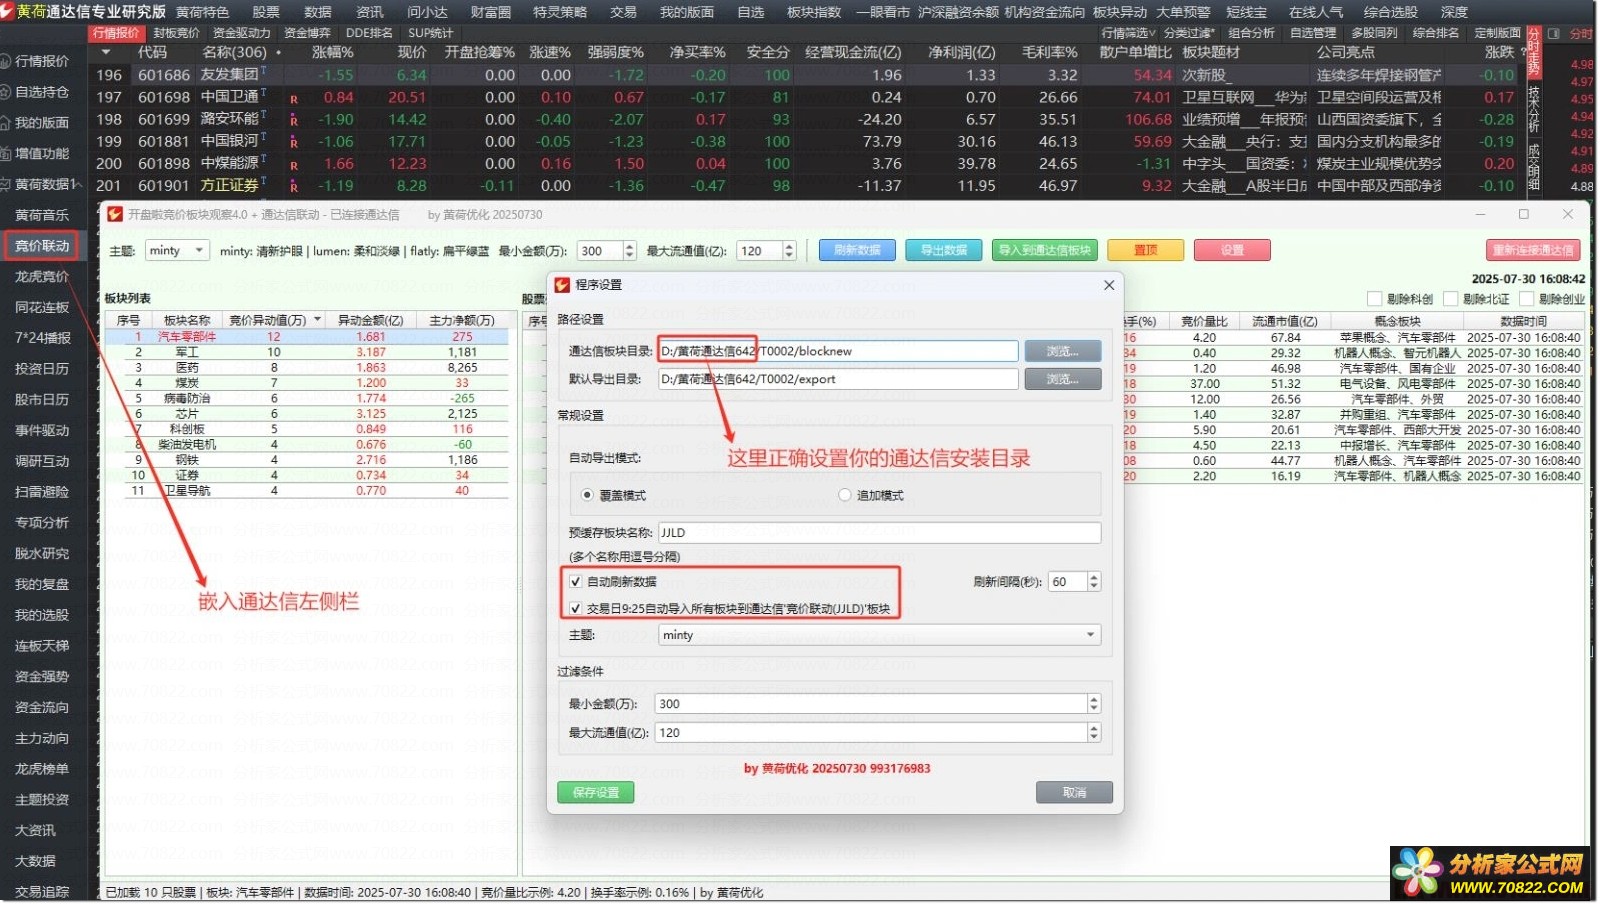Screen dimensions: 1600x904
Task: Adjust the toolbar 最小金额 300 spinner
Action: [x=629, y=251]
